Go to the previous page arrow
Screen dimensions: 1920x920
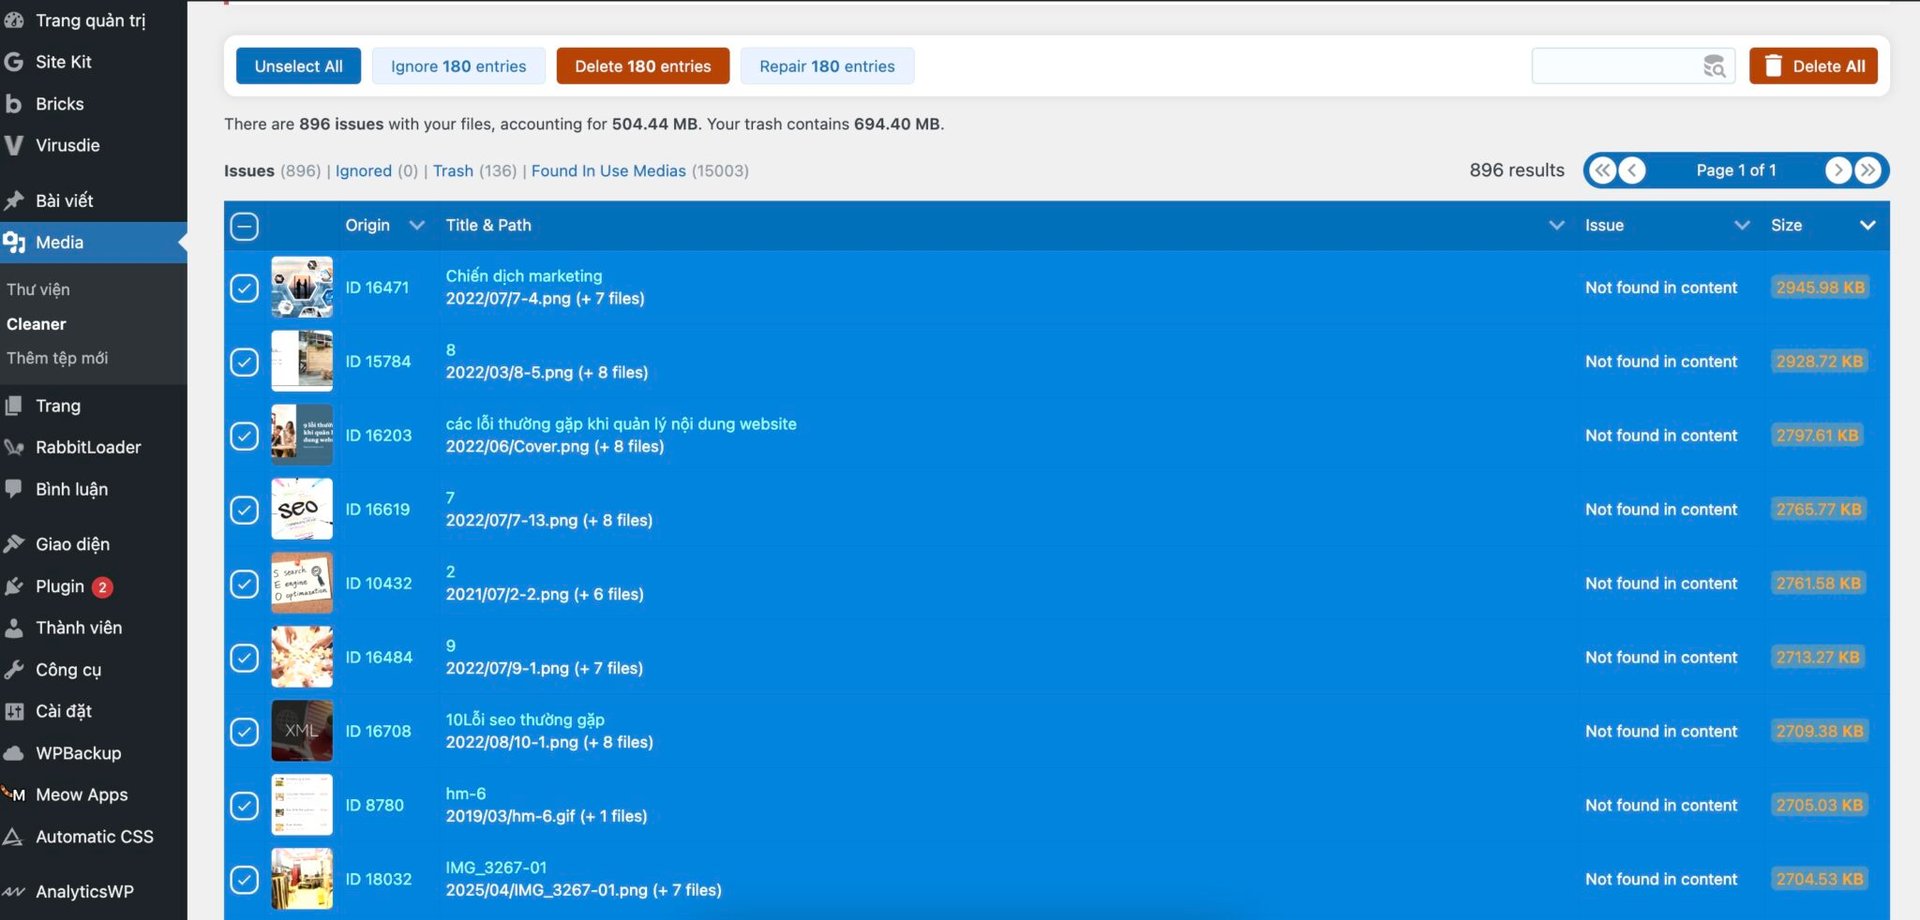1632,170
